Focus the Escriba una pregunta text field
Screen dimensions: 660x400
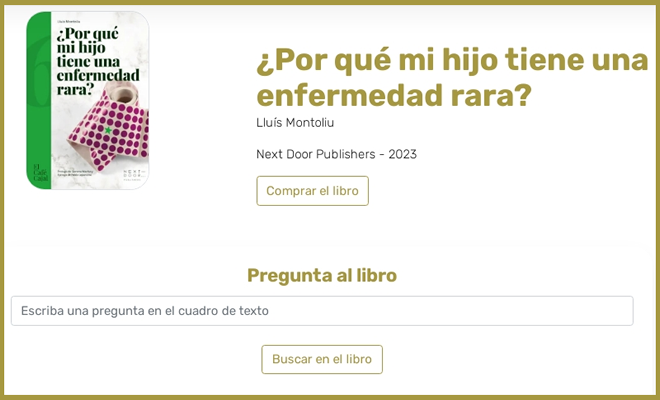pos(322,311)
